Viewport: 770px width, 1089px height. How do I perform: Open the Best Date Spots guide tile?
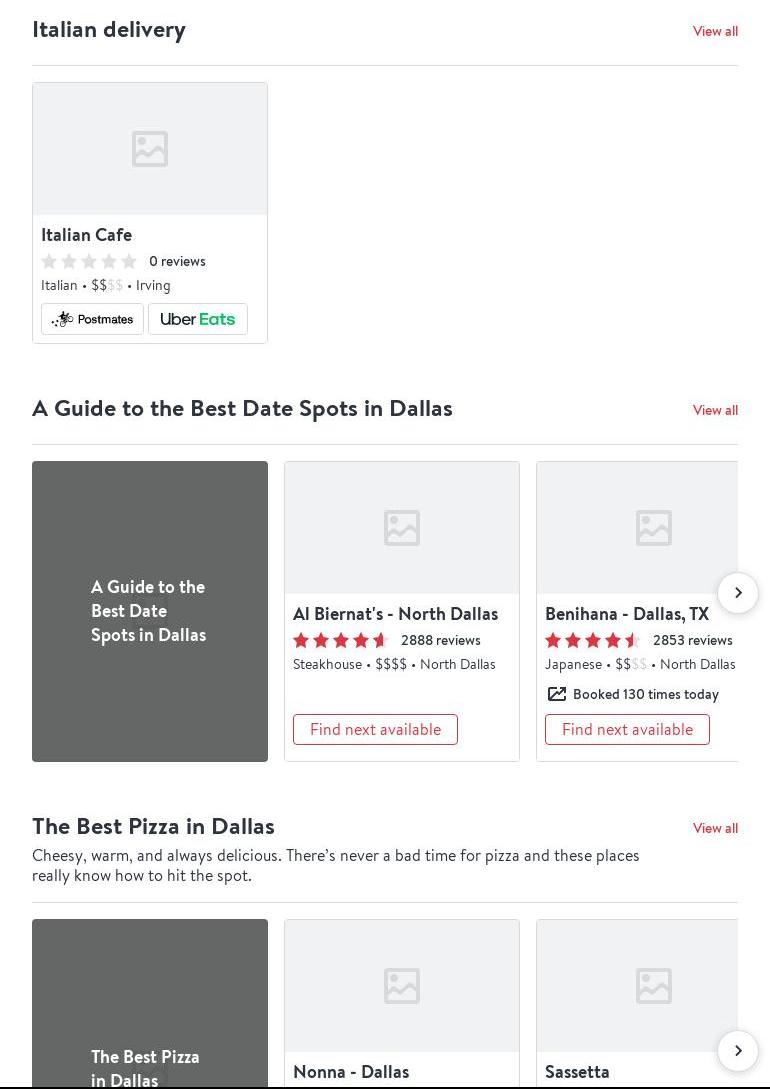coord(150,611)
